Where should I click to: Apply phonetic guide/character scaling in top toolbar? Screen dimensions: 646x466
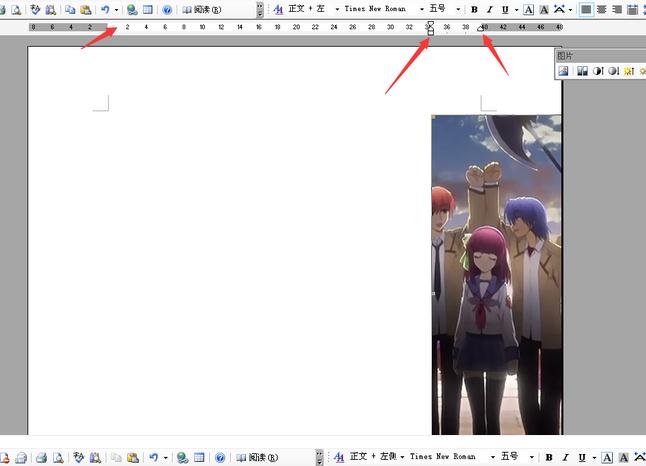click(x=559, y=9)
